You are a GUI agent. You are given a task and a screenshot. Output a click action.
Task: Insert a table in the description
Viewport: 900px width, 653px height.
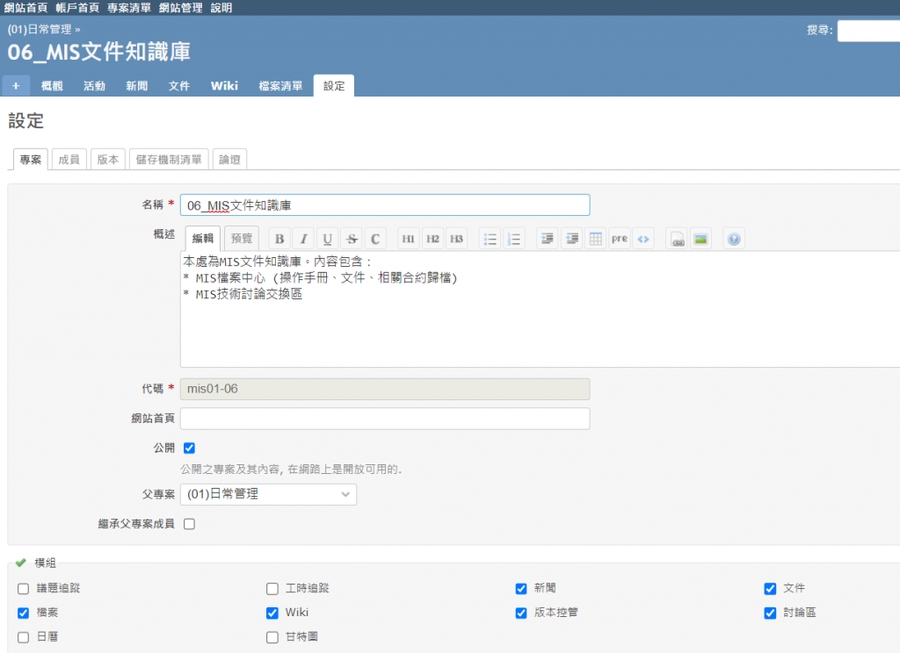point(596,239)
